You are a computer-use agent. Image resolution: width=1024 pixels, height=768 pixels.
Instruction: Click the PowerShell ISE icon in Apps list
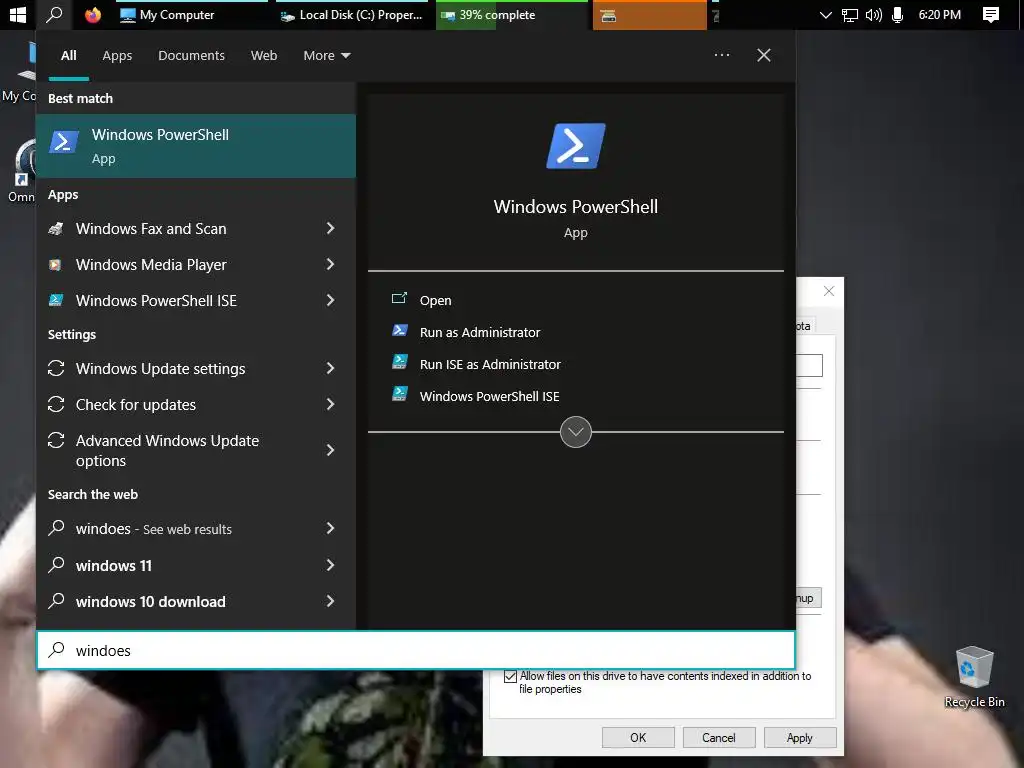pyautogui.click(x=56, y=300)
